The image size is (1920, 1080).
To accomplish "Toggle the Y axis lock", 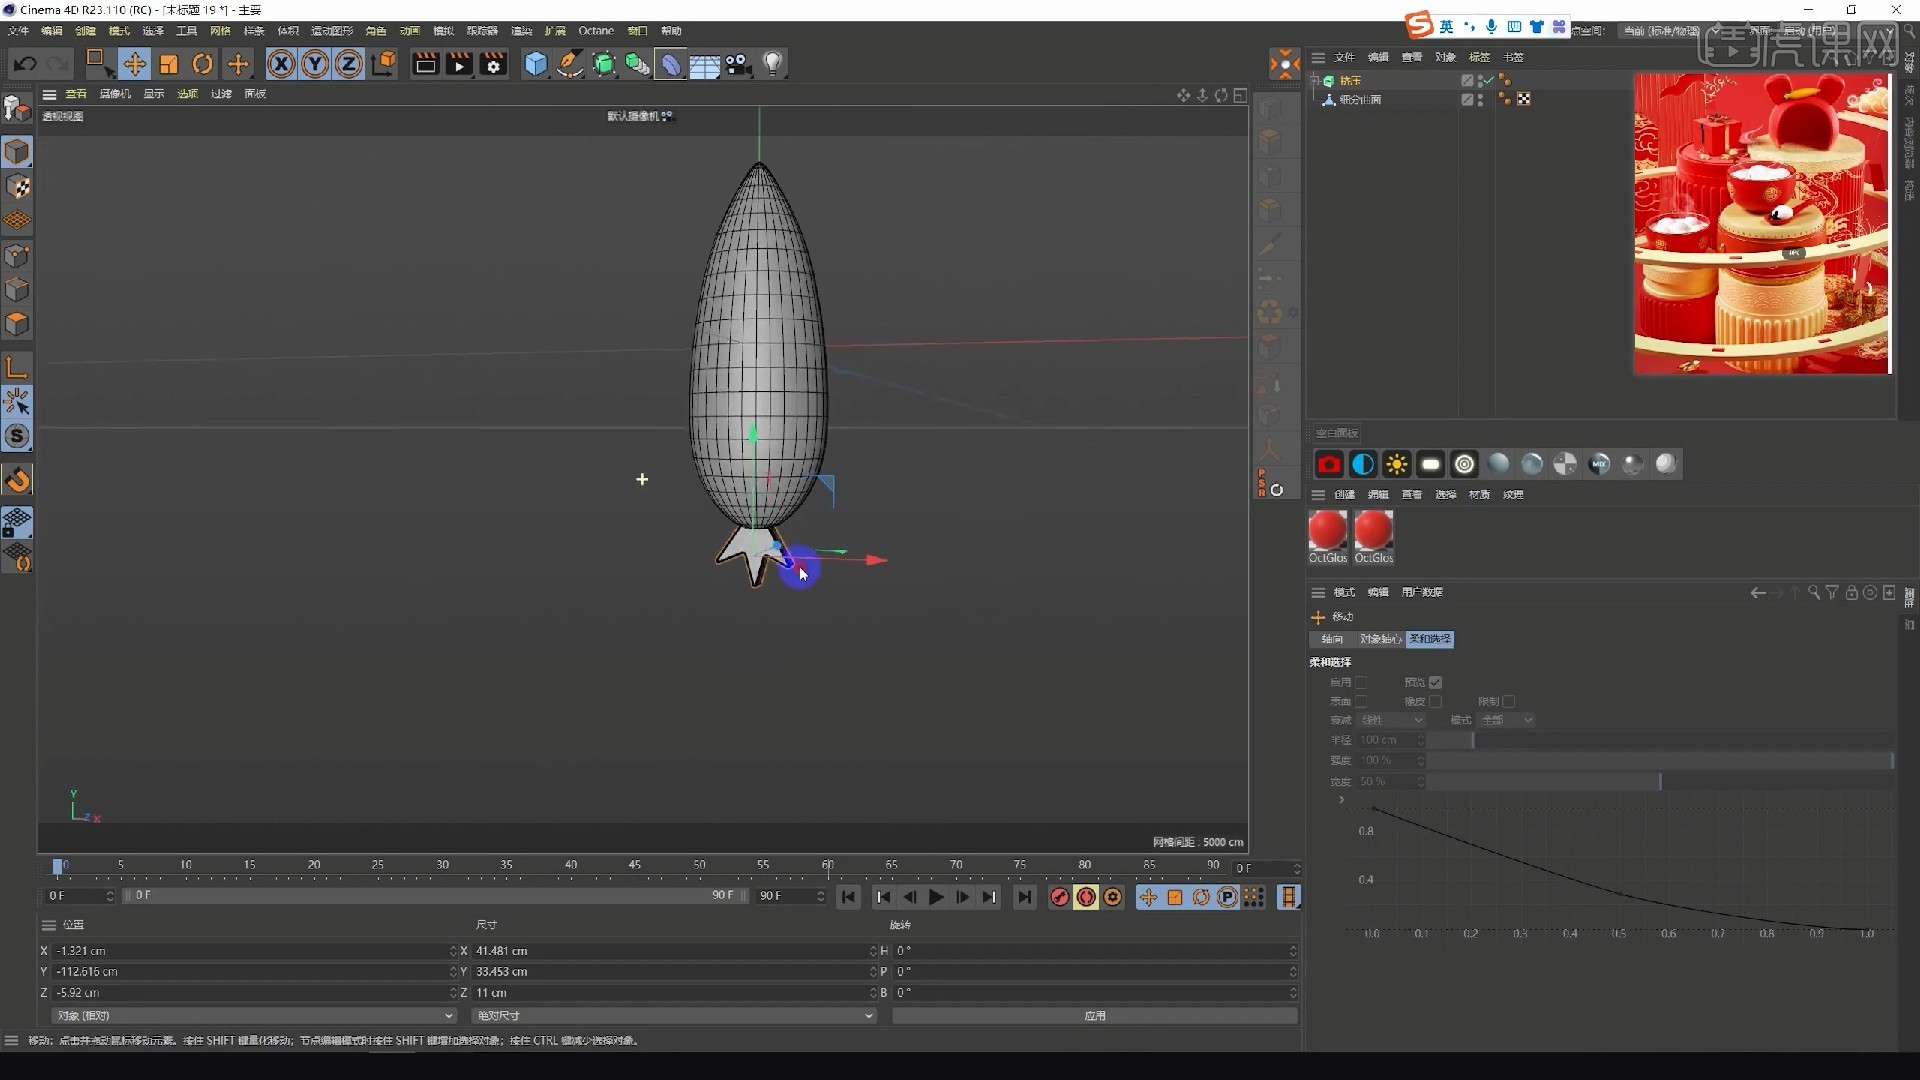I will [x=315, y=64].
